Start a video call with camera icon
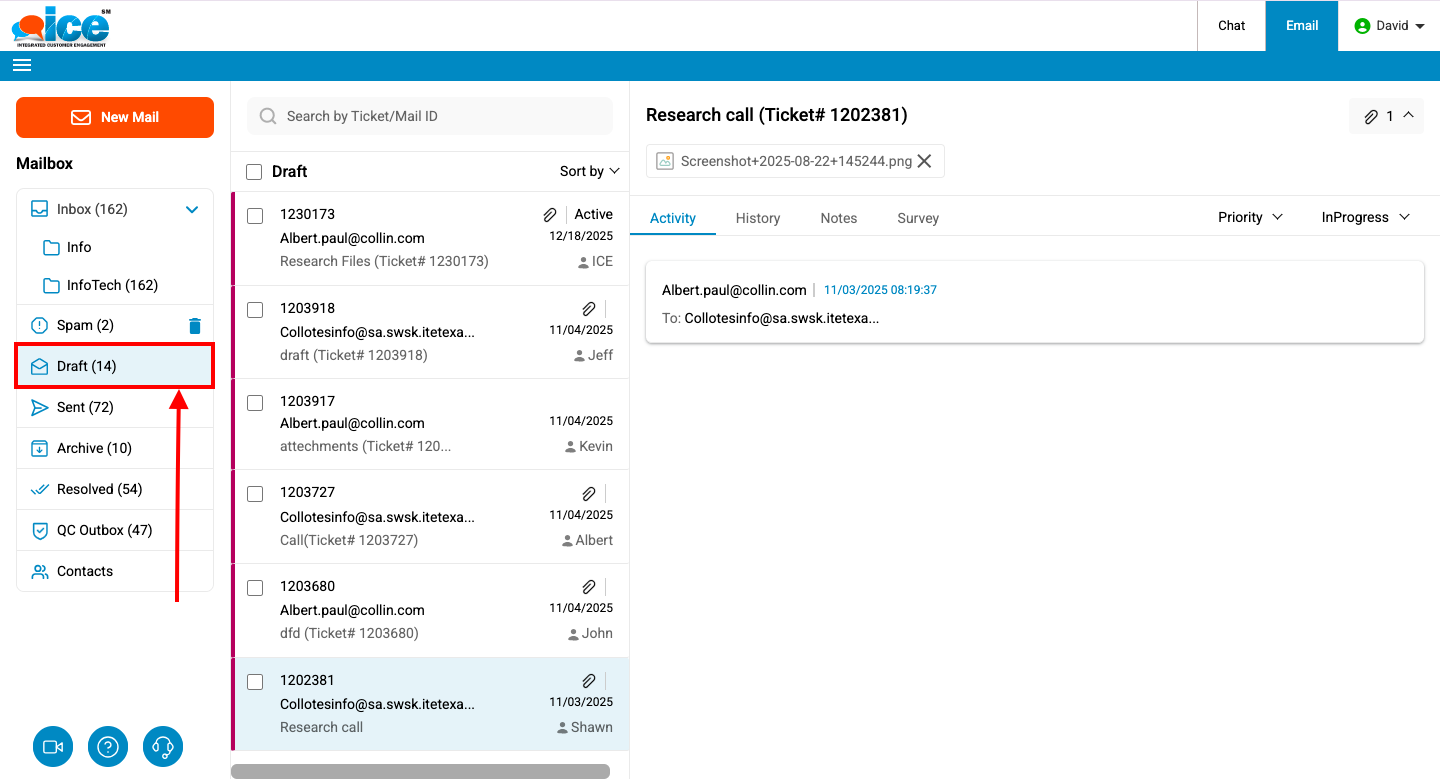Image resolution: width=1440 pixels, height=779 pixels. coord(53,747)
